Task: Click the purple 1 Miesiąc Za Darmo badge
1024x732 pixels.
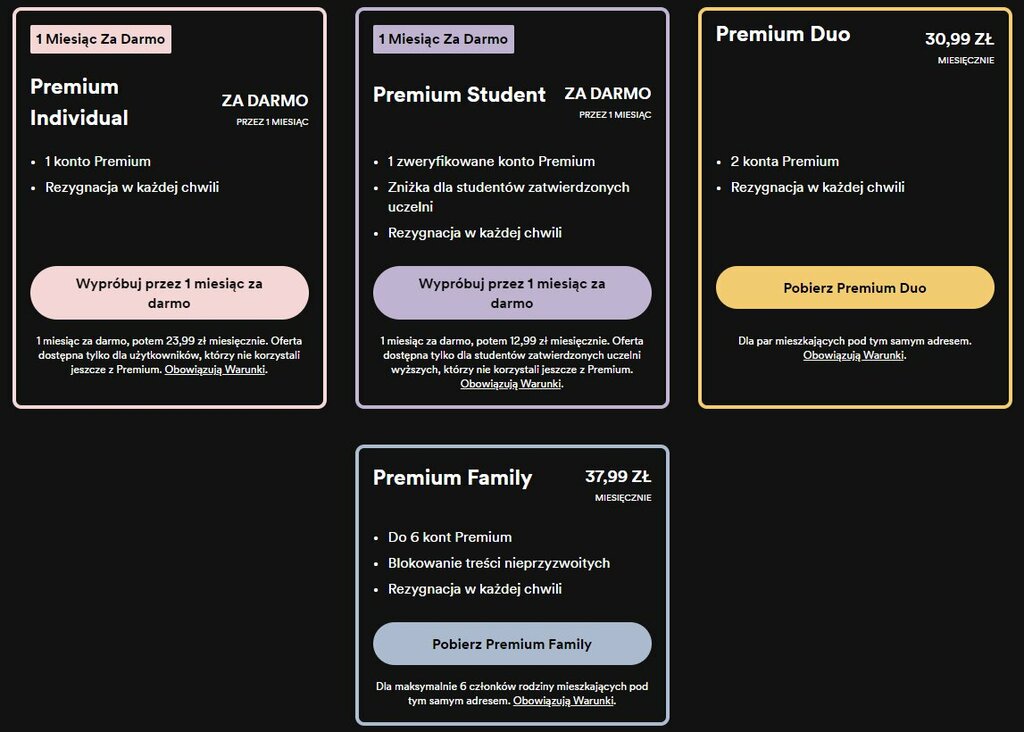Action: 443,39
